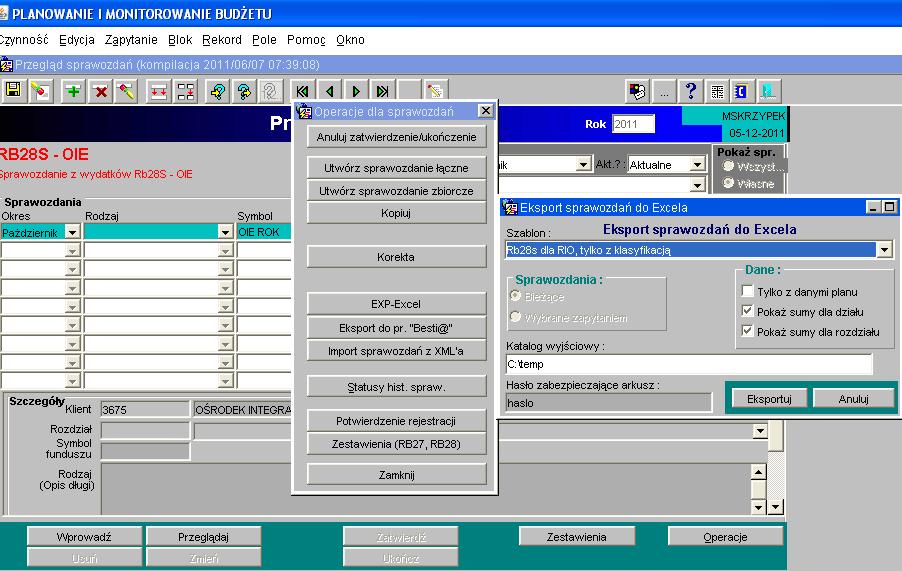This screenshot has width=902, height=571.
Task: Open Edycja menu
Action: [x=77, y=40]
